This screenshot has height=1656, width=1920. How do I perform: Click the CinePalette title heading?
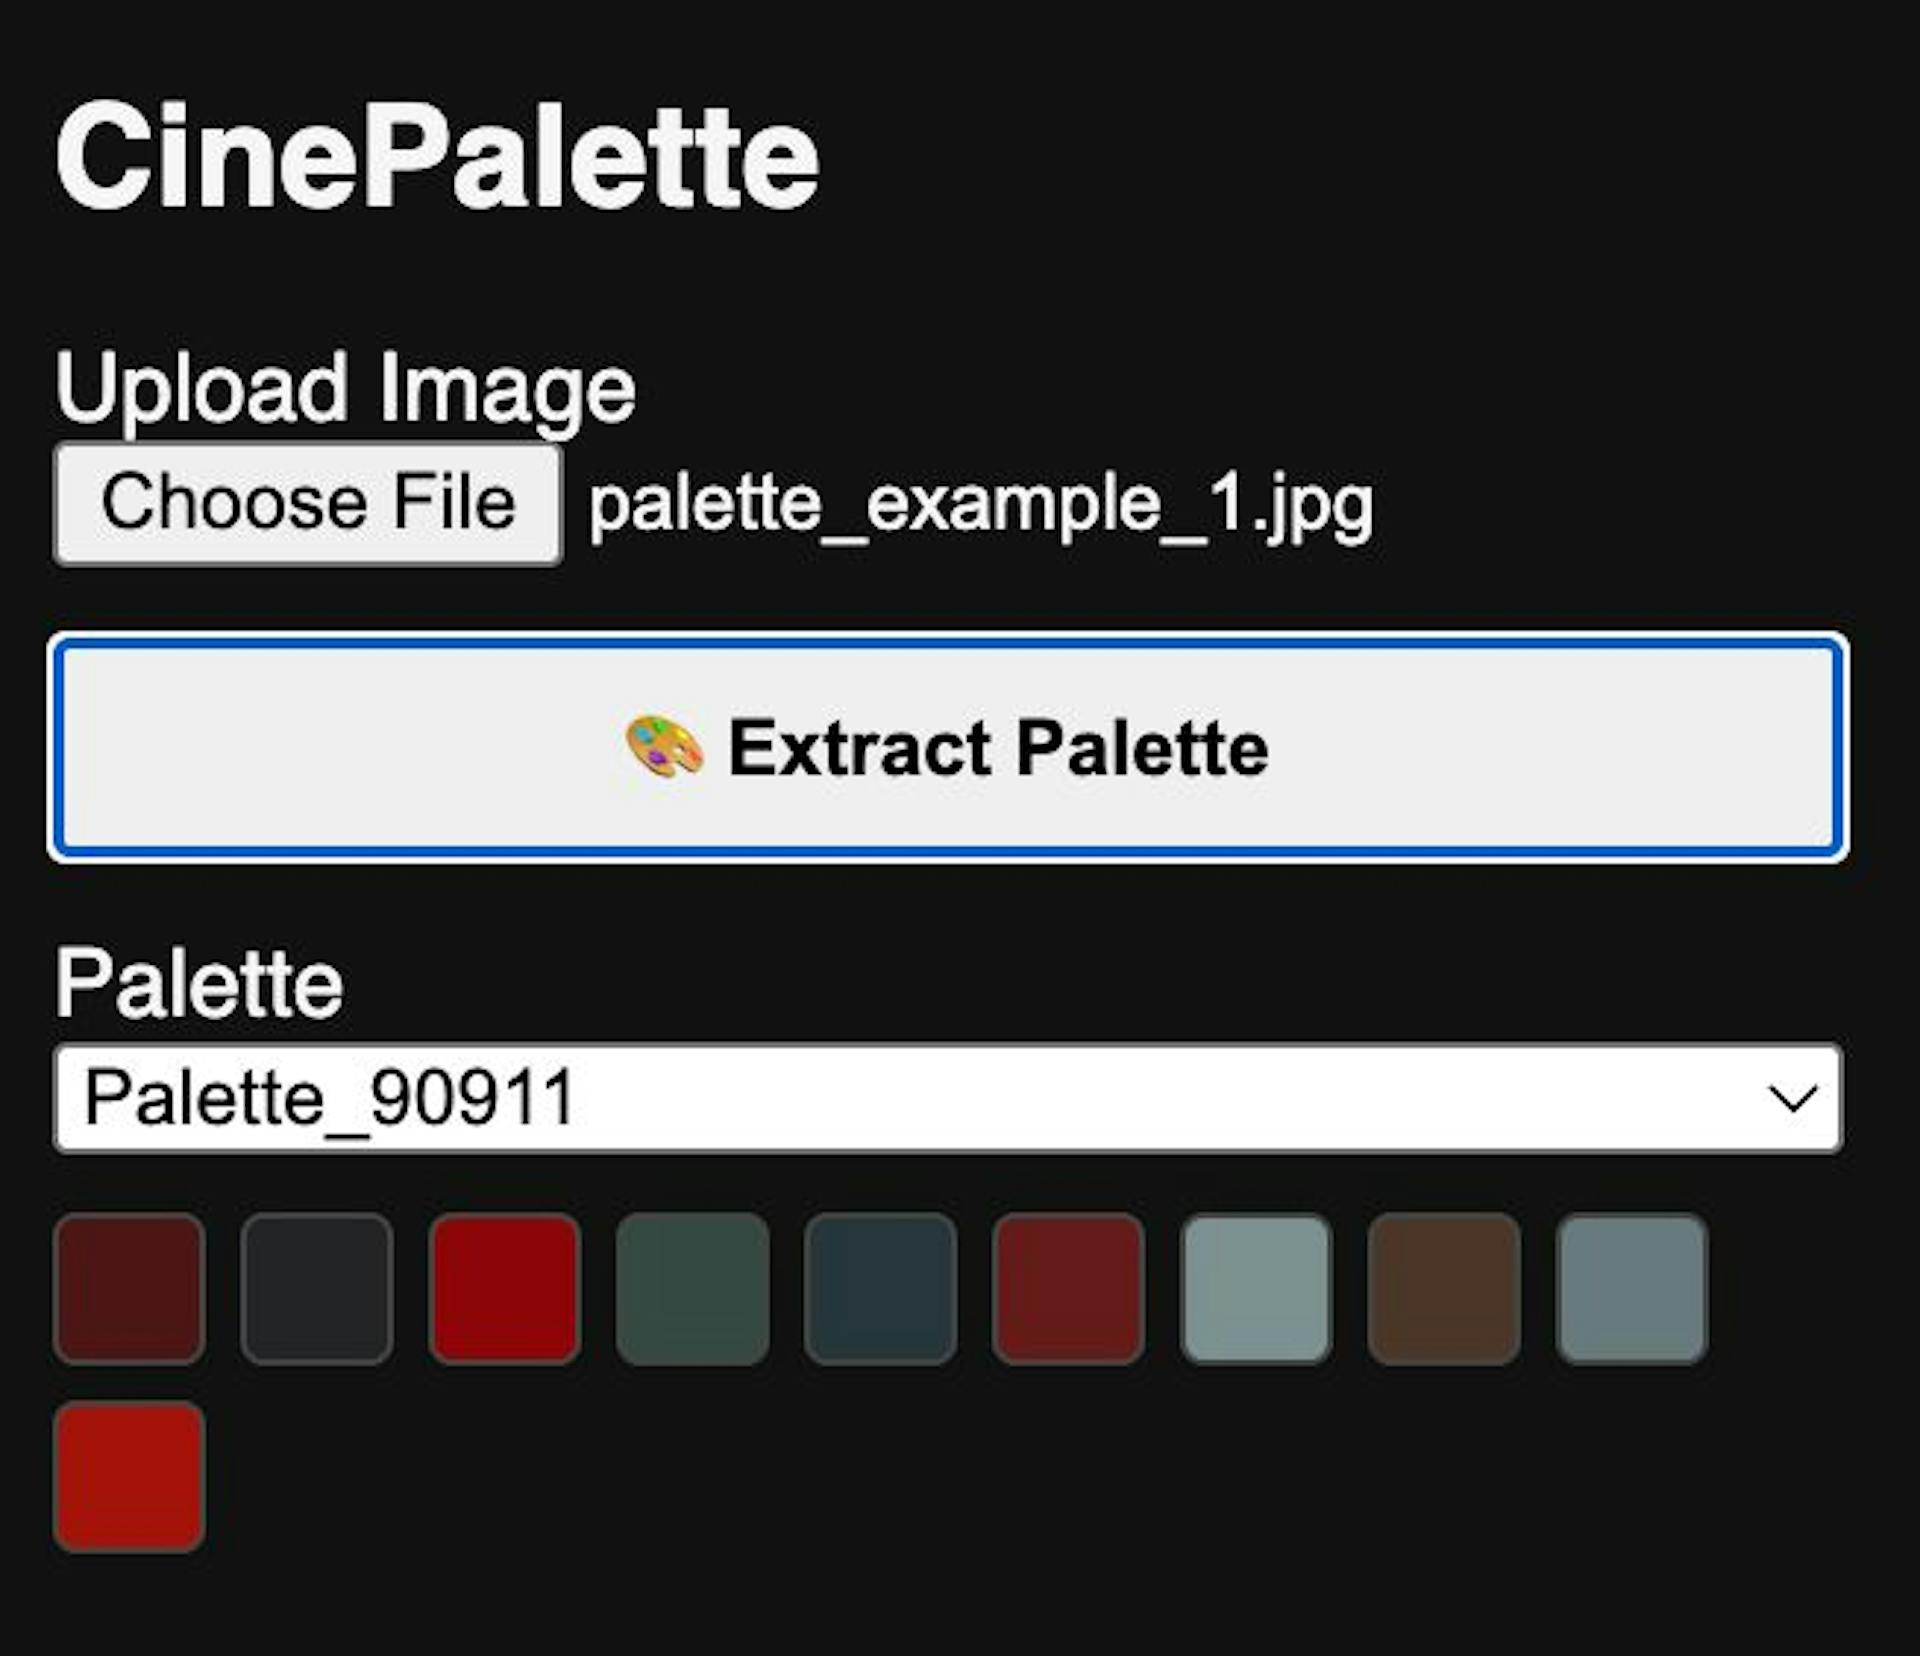pyautogui.click(x=437, y=157)
